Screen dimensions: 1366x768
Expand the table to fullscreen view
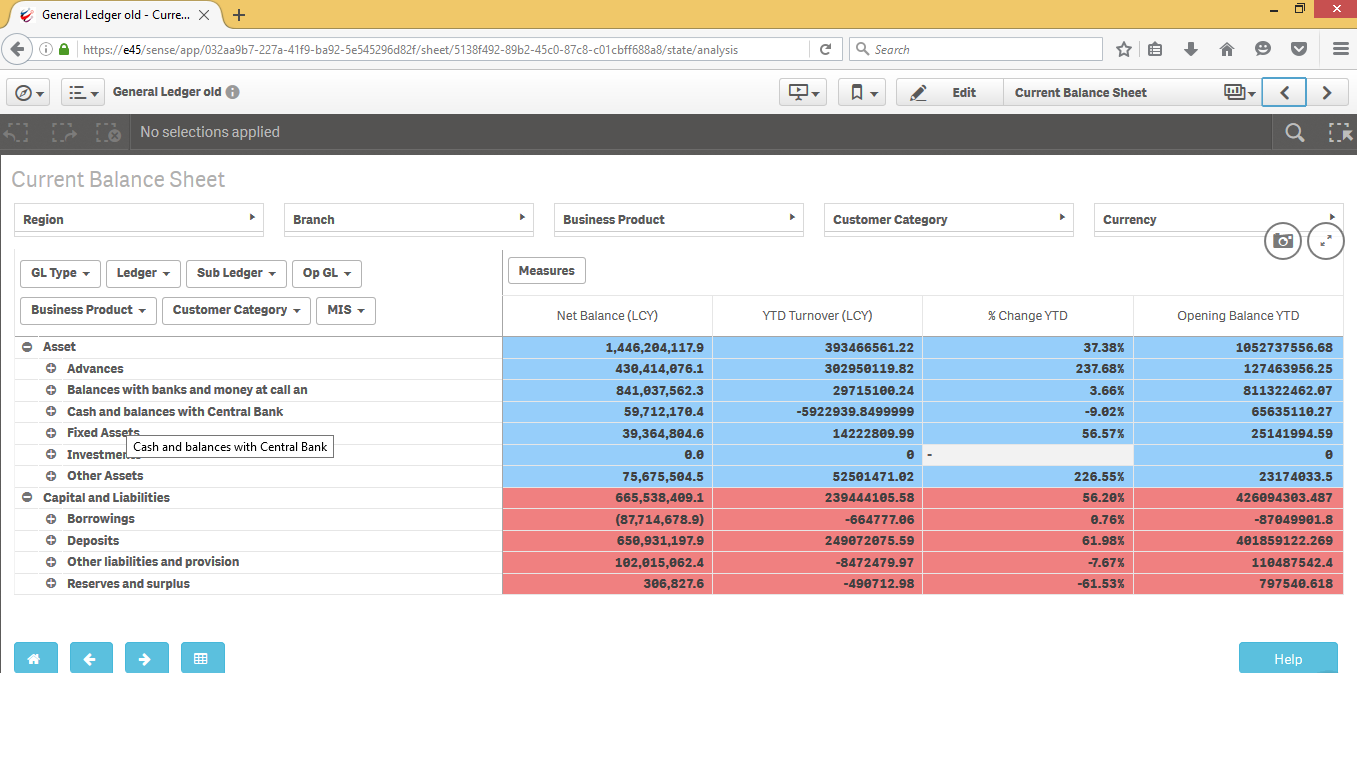pyautogui.click(x=1325, y=241)
